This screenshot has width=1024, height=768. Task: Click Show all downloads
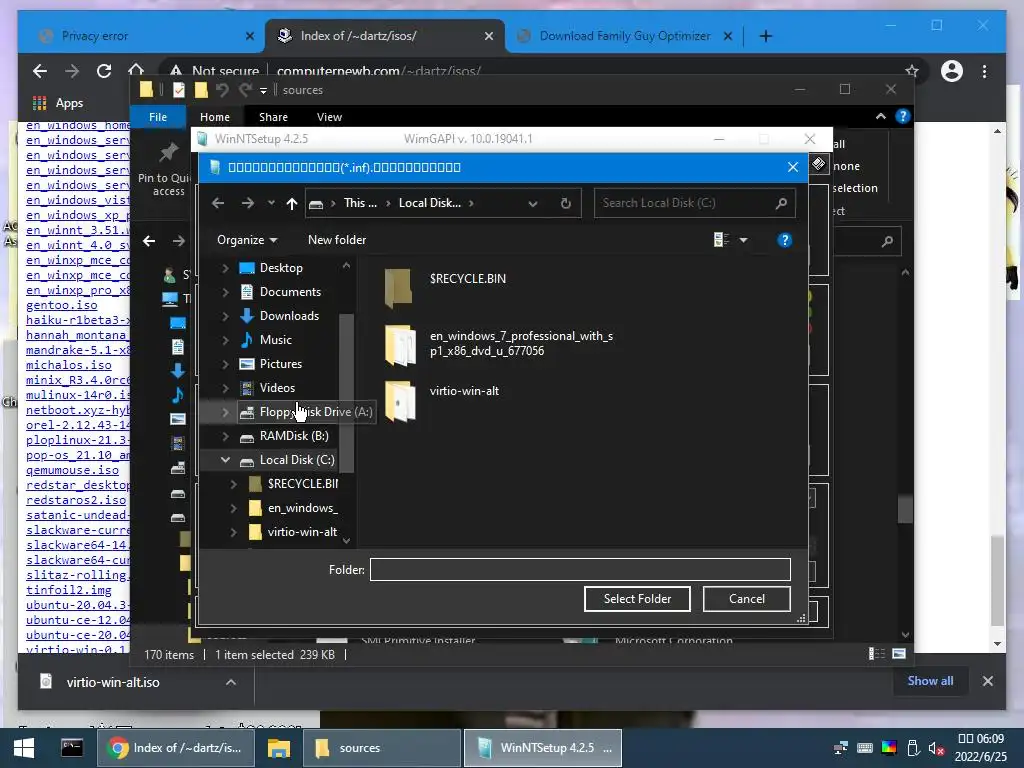click(930, 680)
